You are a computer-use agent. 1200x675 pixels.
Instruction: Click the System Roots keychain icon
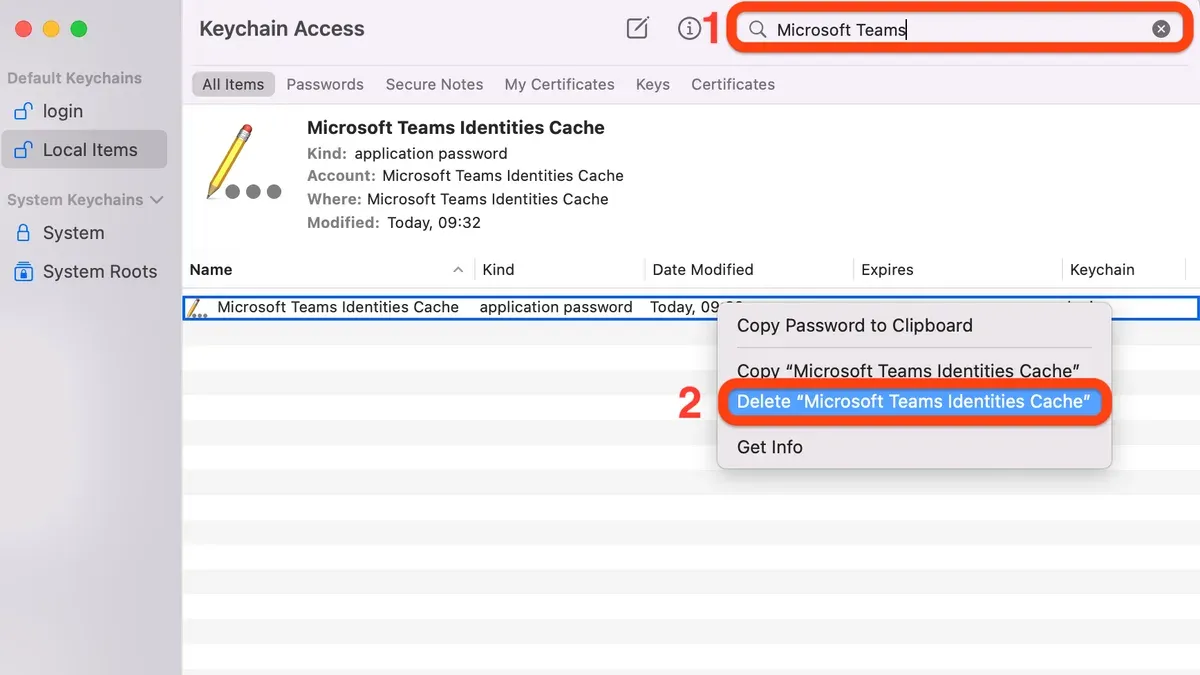pyautogui.click(x=23, y=271)
